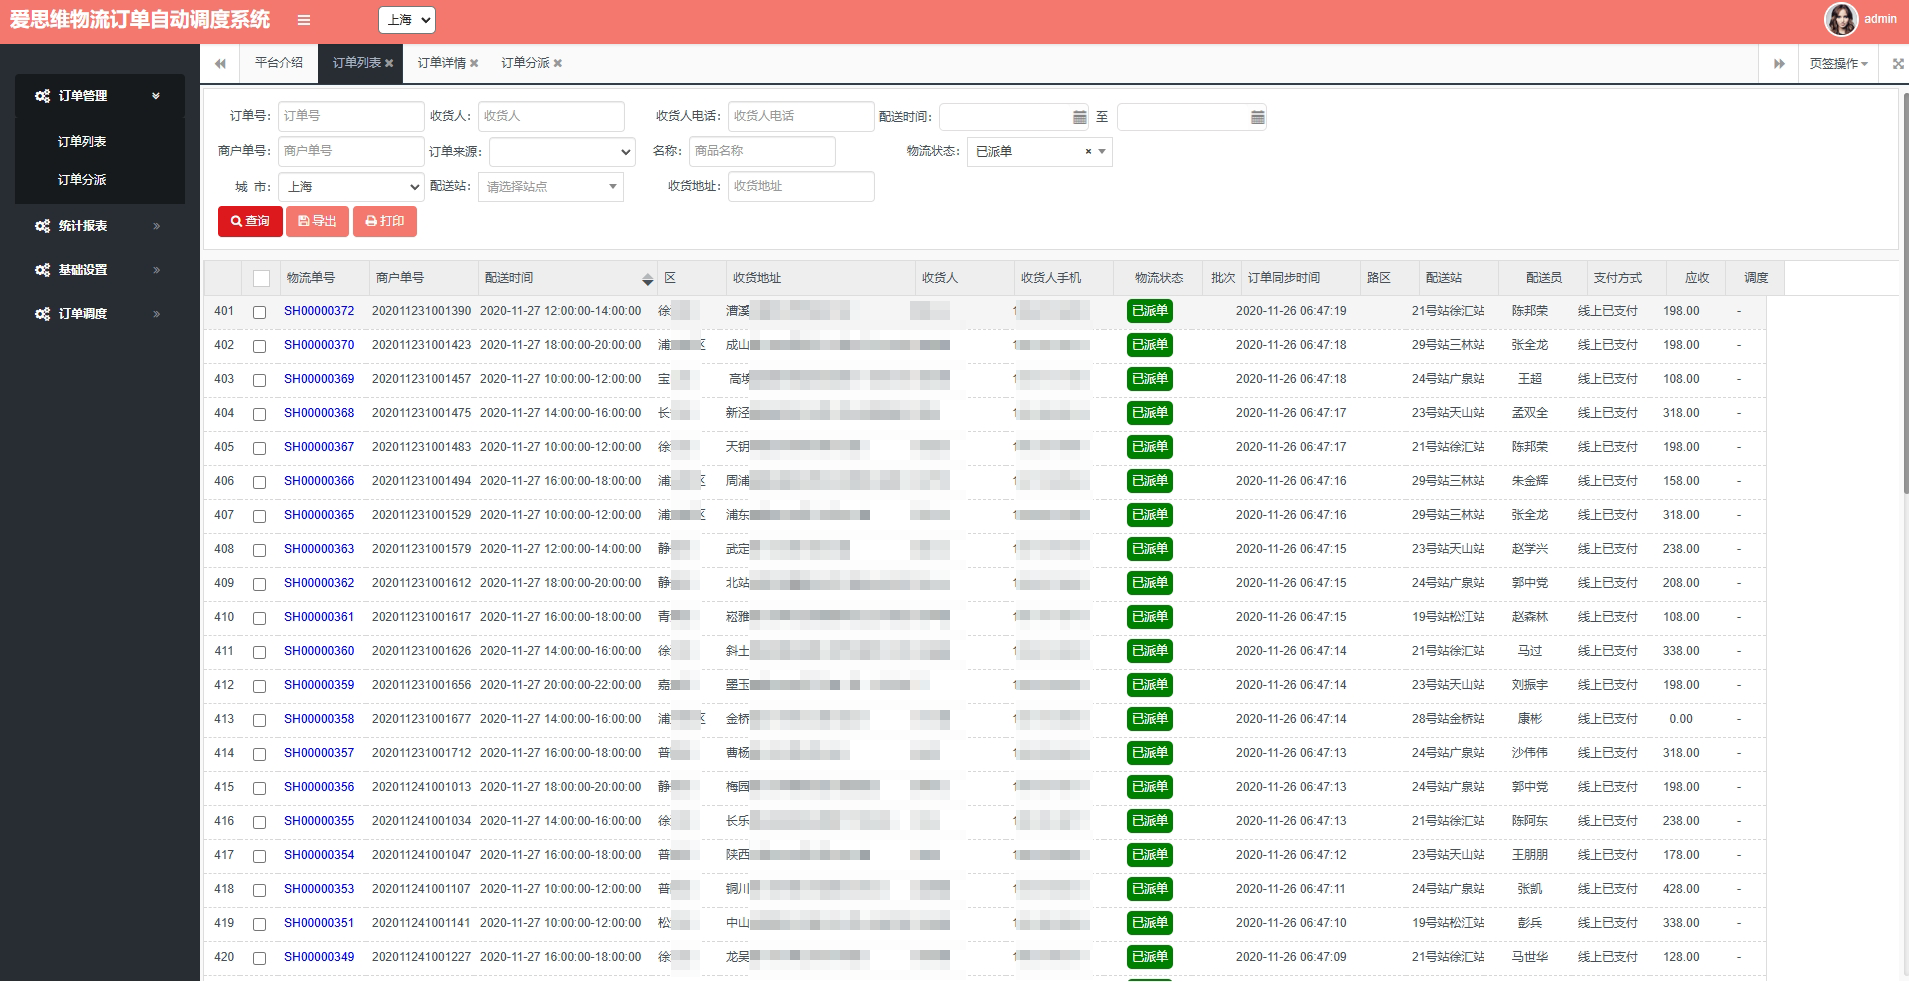
Task: Open the 城市 dropdown in the filter form
Action: point(351,187)
